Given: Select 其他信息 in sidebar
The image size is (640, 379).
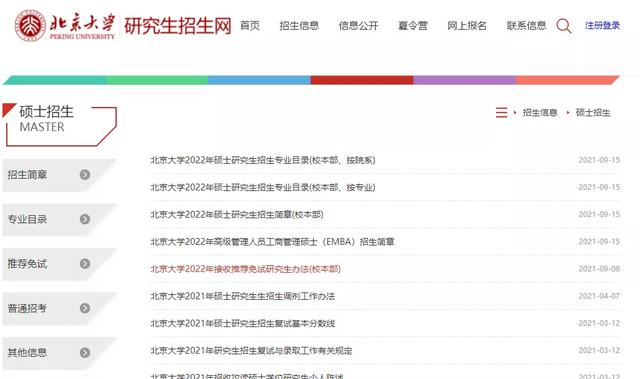Looking at the screenshot, I should [27, 352].
